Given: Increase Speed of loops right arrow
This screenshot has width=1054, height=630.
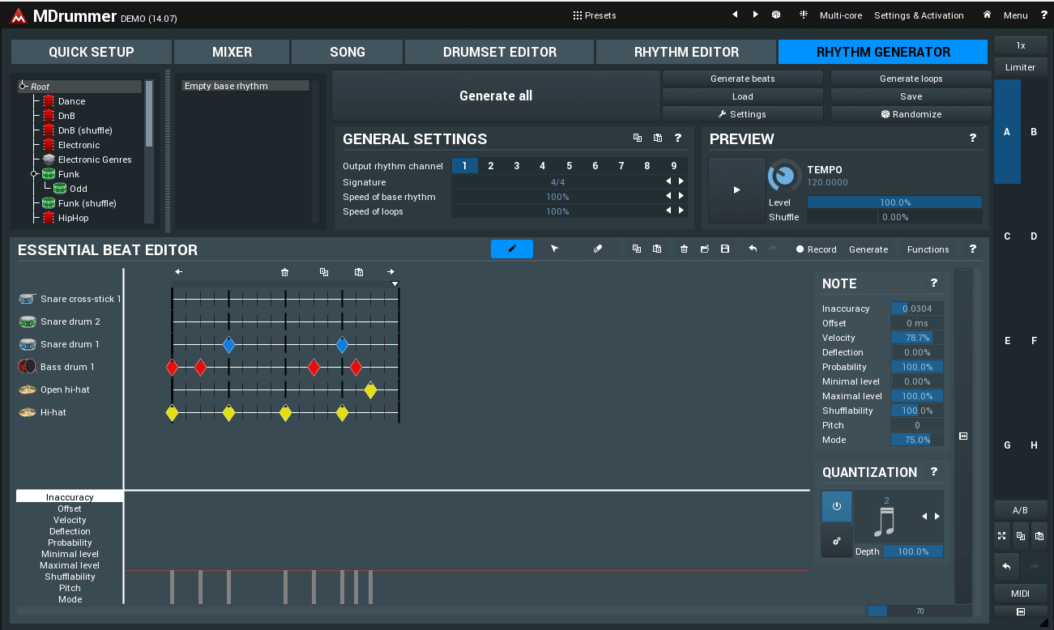Looking at the screenshot, I should tap(681, 211).
